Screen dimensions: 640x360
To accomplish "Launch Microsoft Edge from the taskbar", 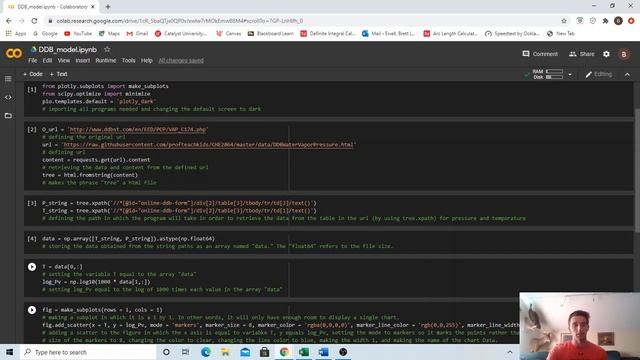I will (206, 352).
